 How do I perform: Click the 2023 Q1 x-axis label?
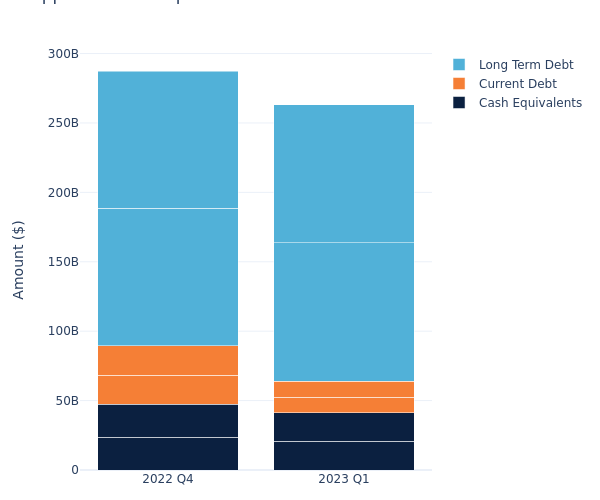(x=344, y=479)
